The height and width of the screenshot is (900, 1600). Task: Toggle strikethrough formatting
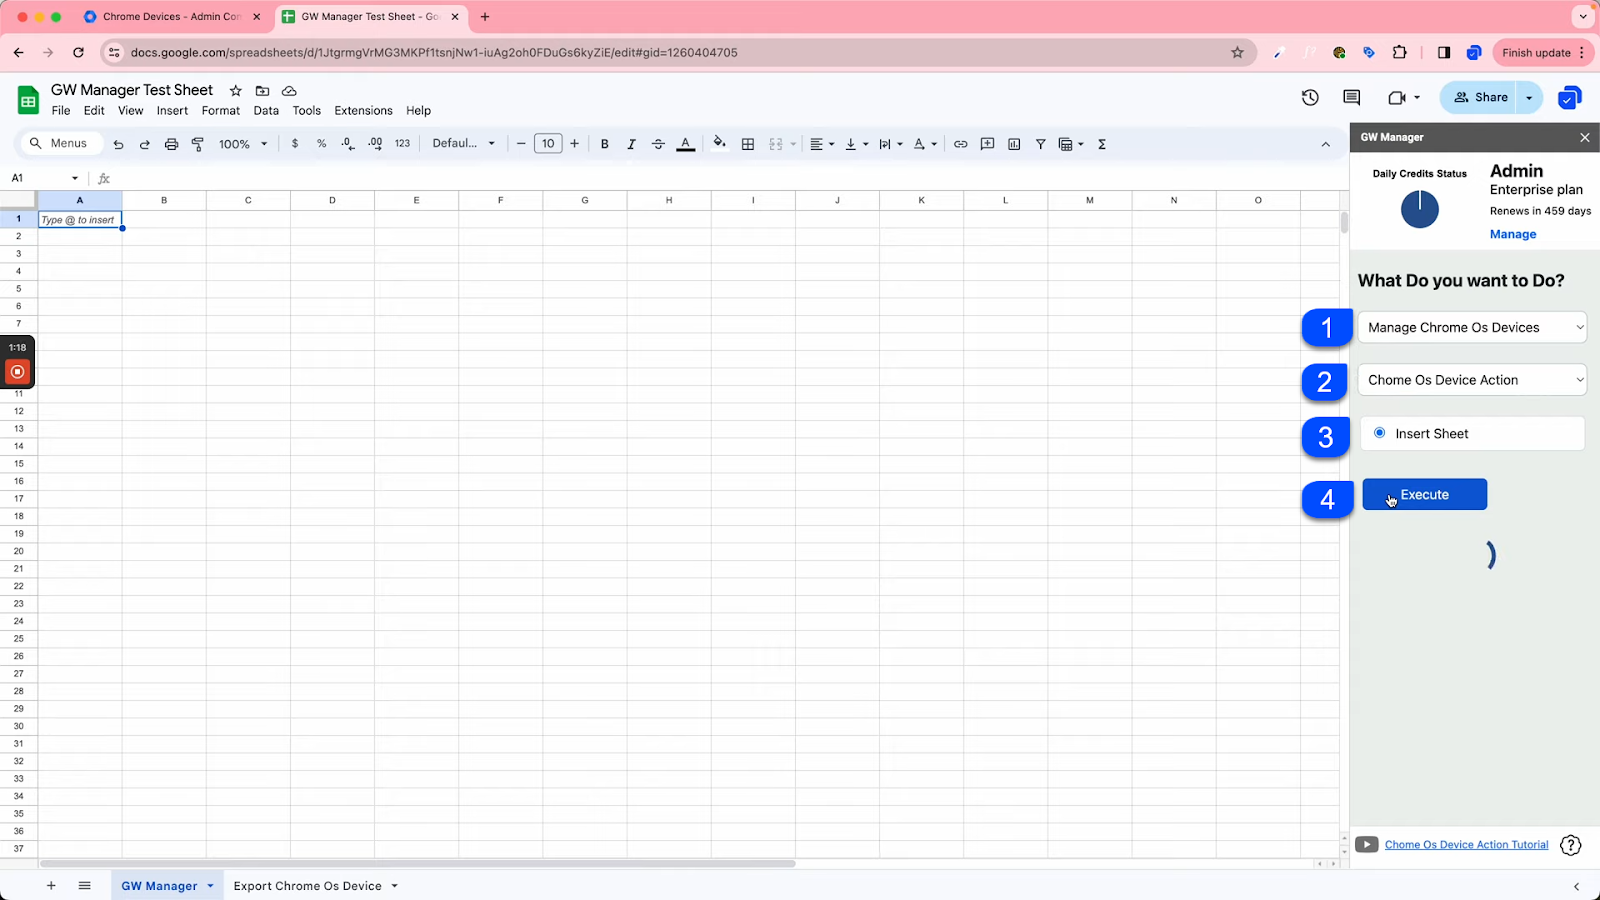pyautogui.click(x=658, y=144)
